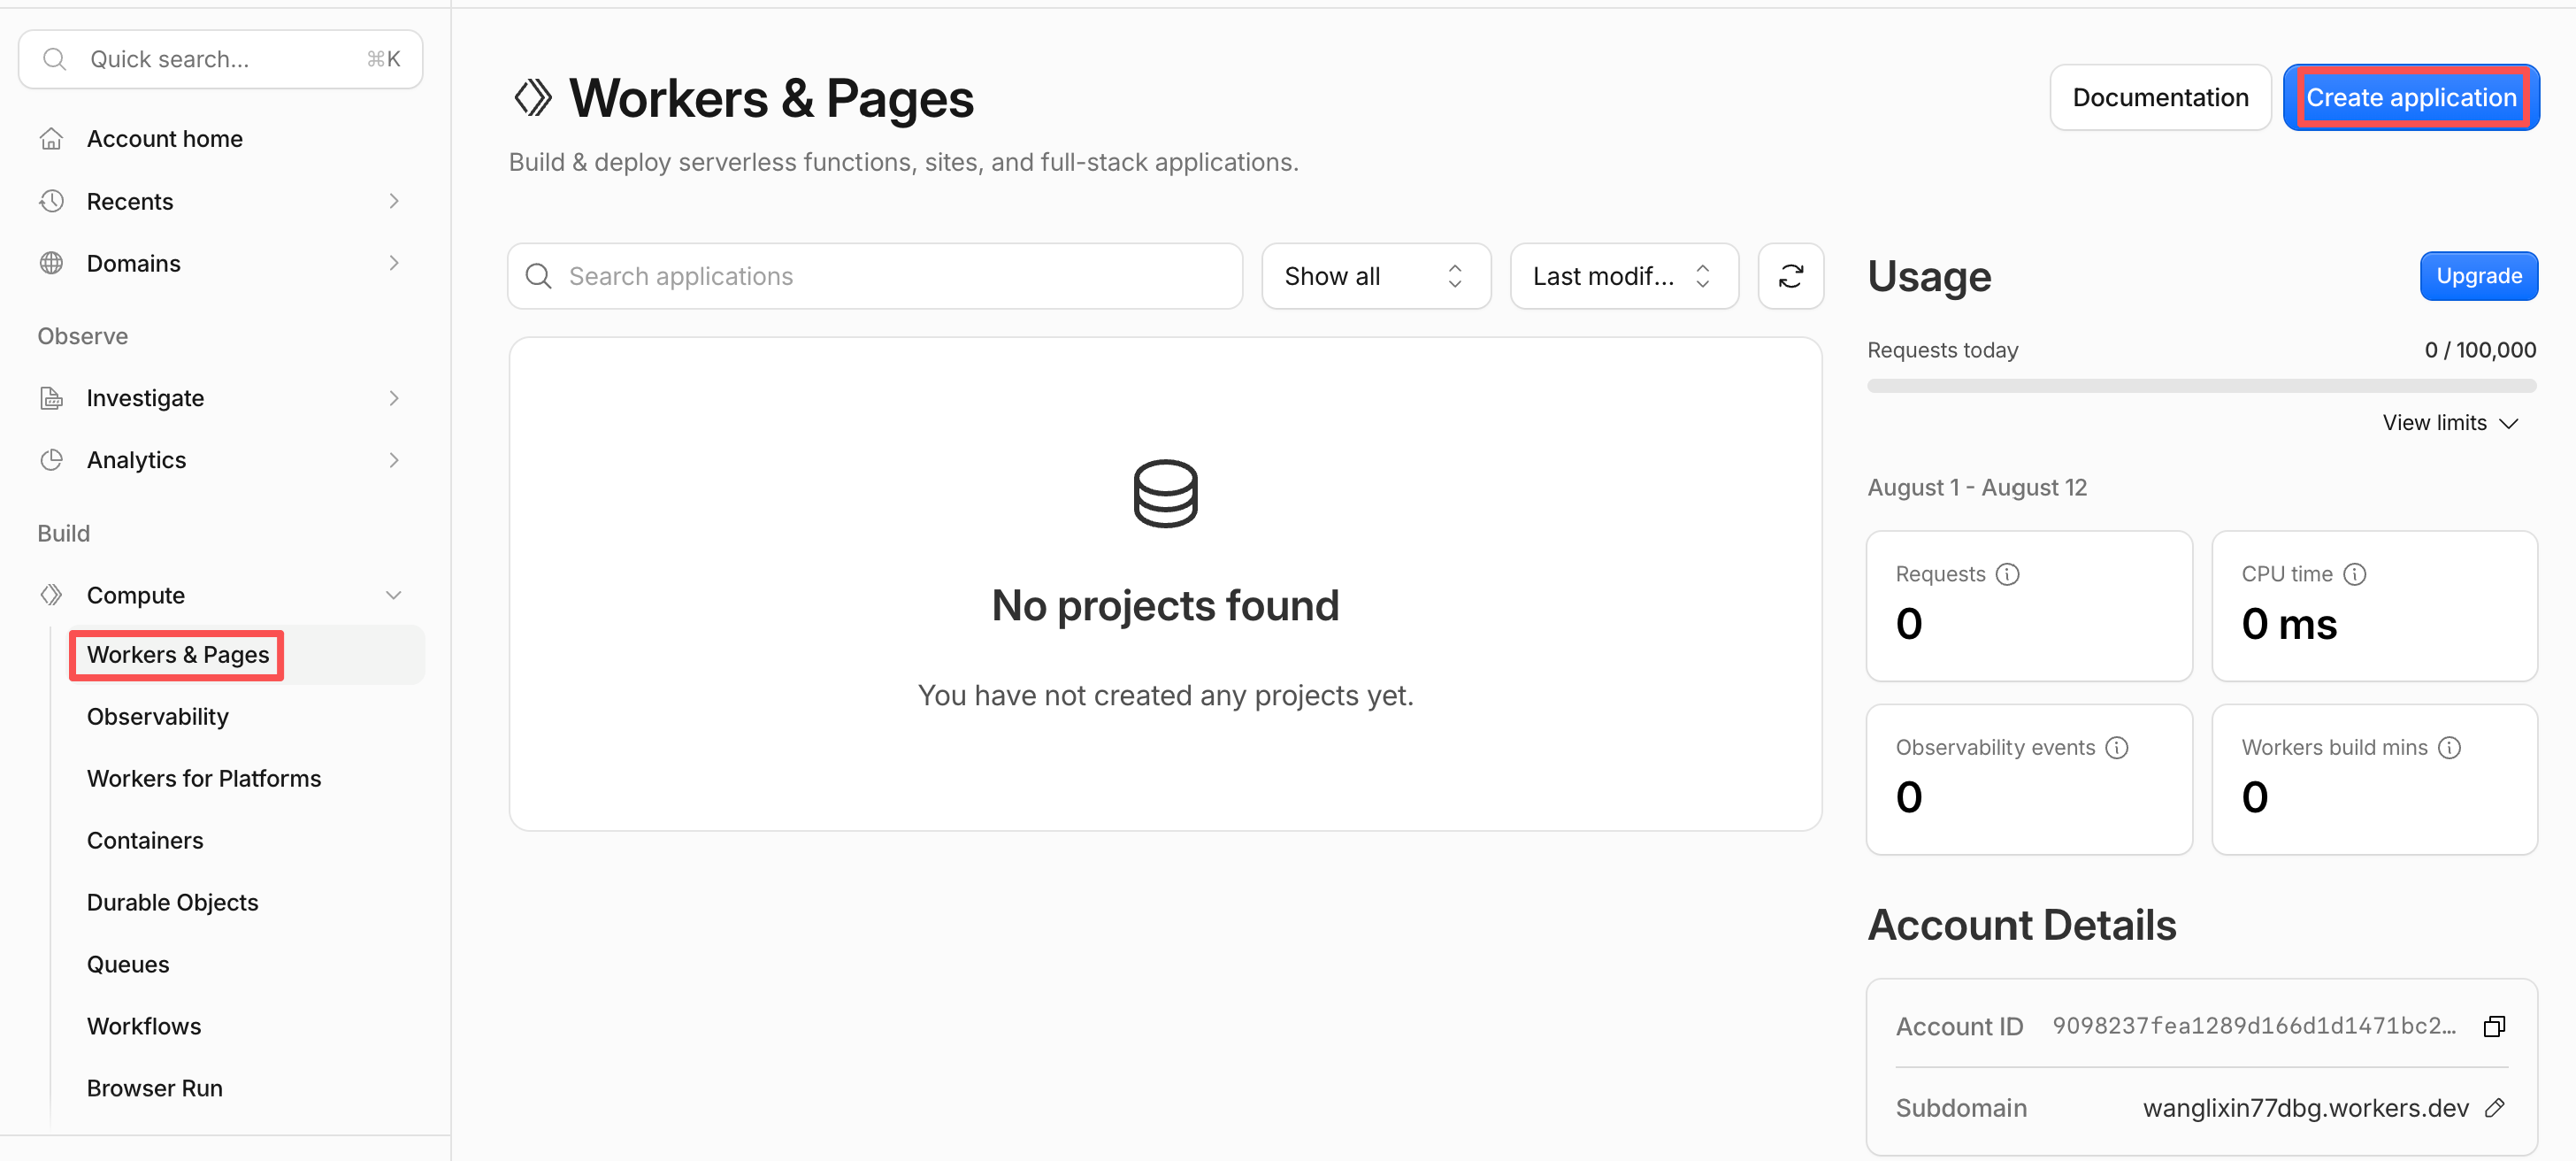Open Workers for Platforms

(x=204, y=779)
